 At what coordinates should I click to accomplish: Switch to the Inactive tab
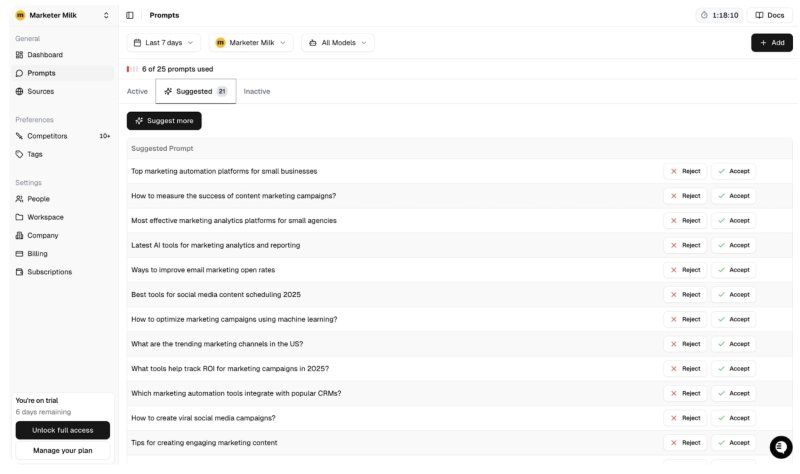[x=256, y=91]
